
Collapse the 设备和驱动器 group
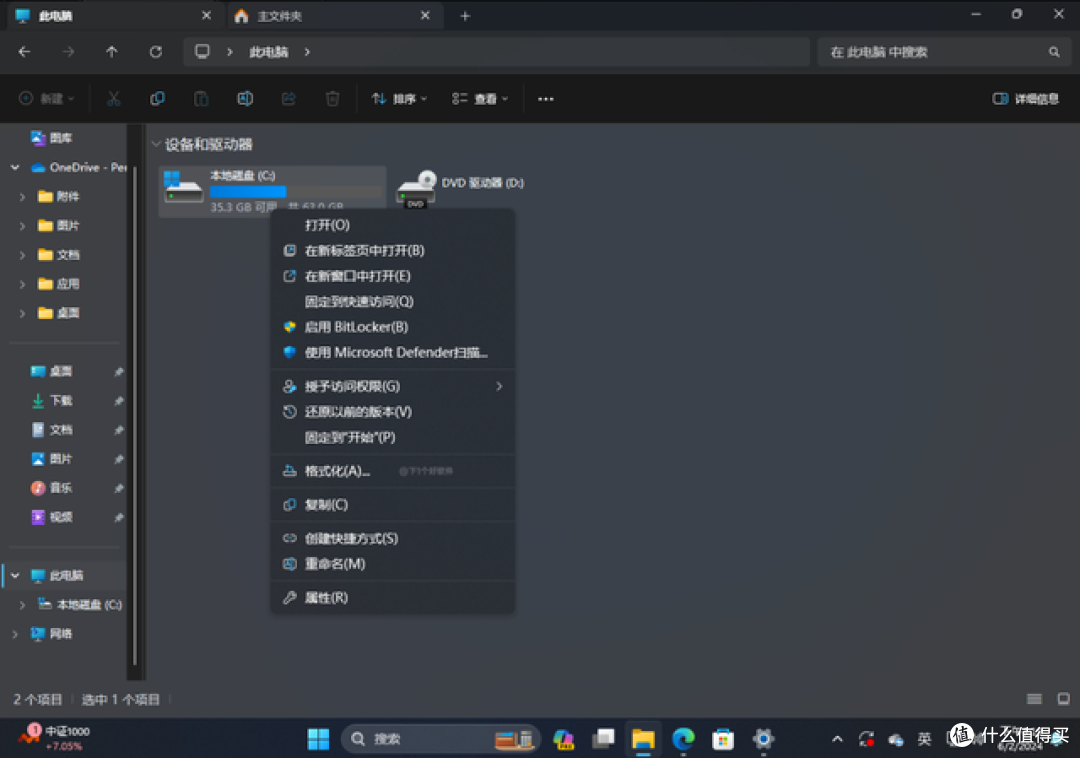point(156,145)
